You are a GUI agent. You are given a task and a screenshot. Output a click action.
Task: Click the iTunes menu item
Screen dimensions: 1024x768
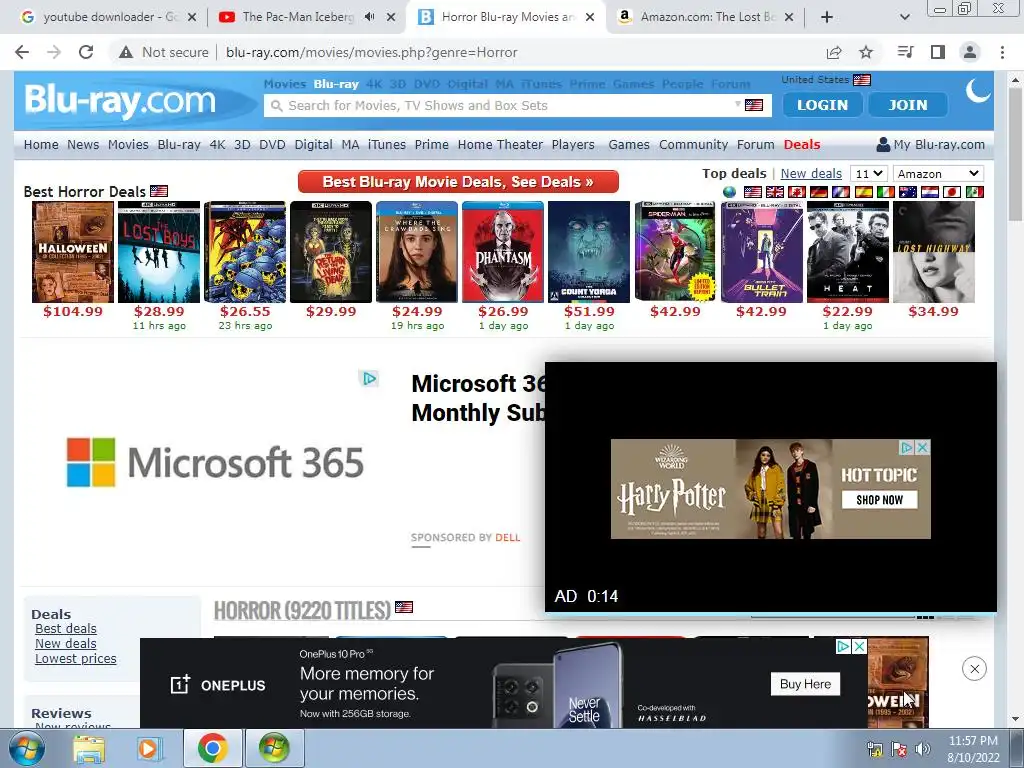coord(387,144)
